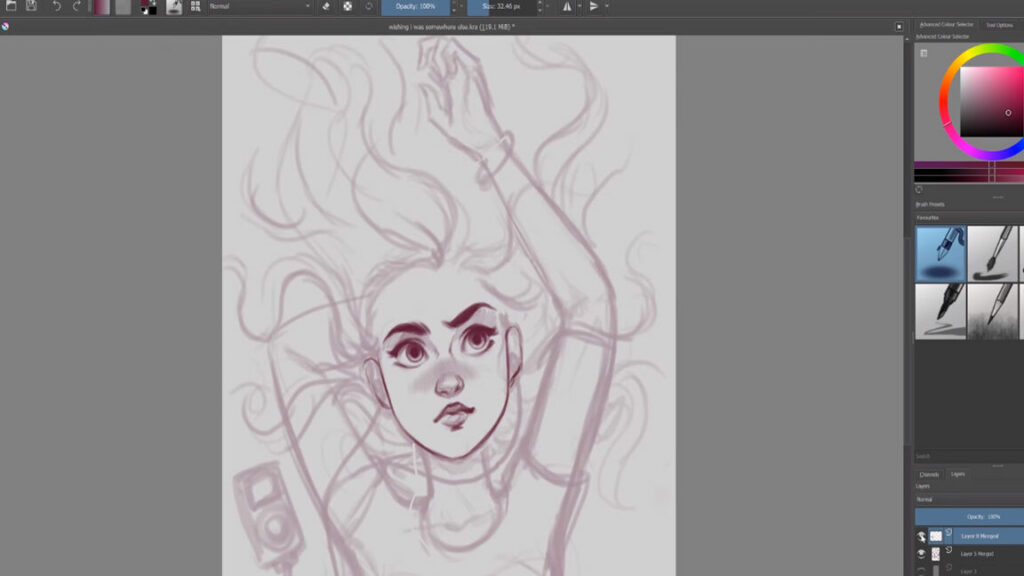The height and width of the screenshot is (576, 1024).
Task: Switch to the Tool Options tab
Action: click(x=998, y=25)
